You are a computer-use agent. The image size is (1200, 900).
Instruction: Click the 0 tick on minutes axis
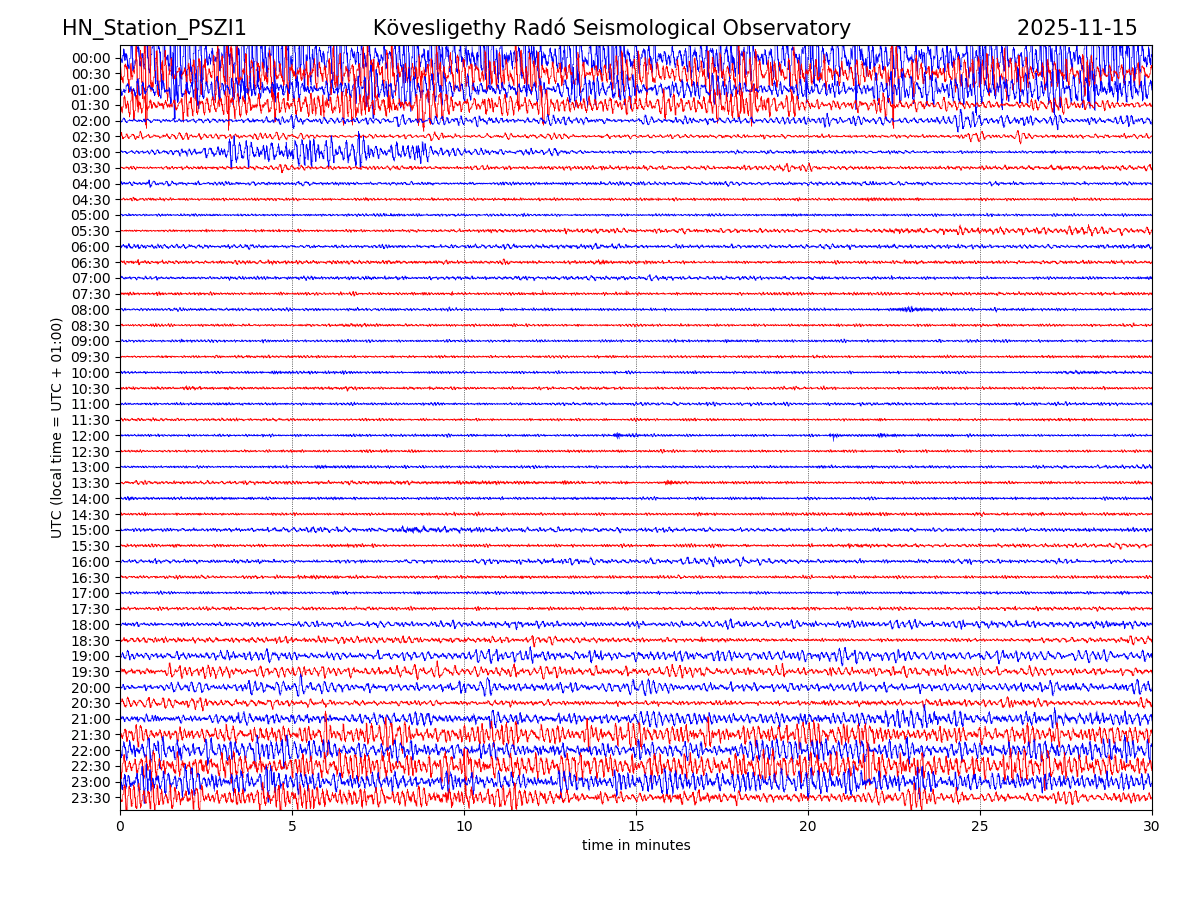click(120, 826)
